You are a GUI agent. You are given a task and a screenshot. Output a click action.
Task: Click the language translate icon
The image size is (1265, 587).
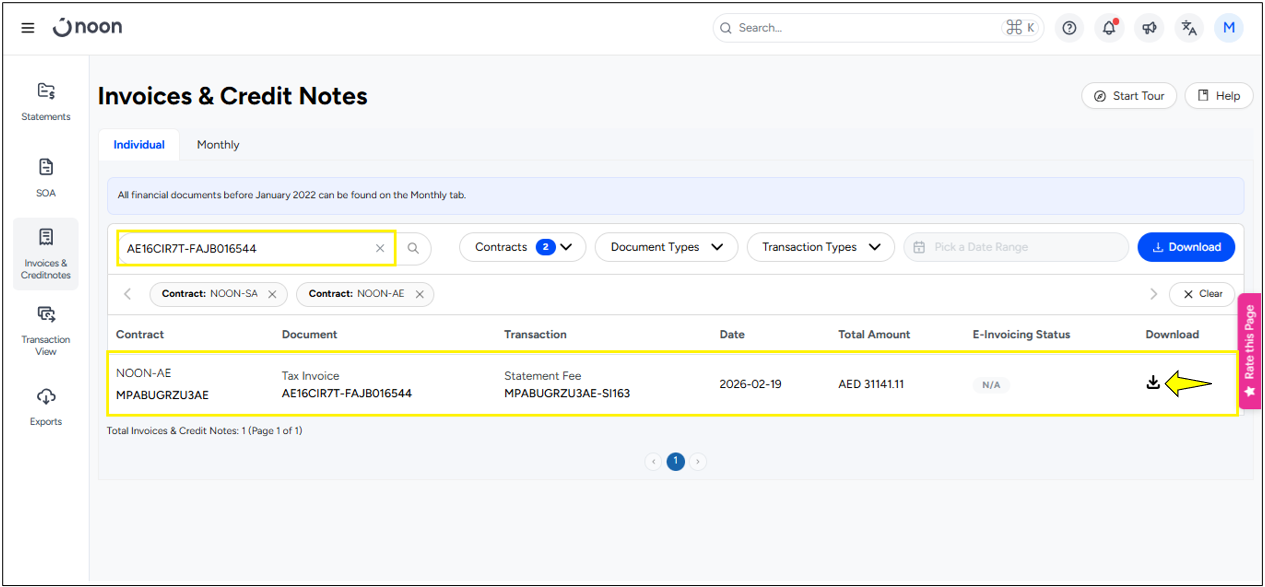pyautogui.click(x=1189, y=28)
